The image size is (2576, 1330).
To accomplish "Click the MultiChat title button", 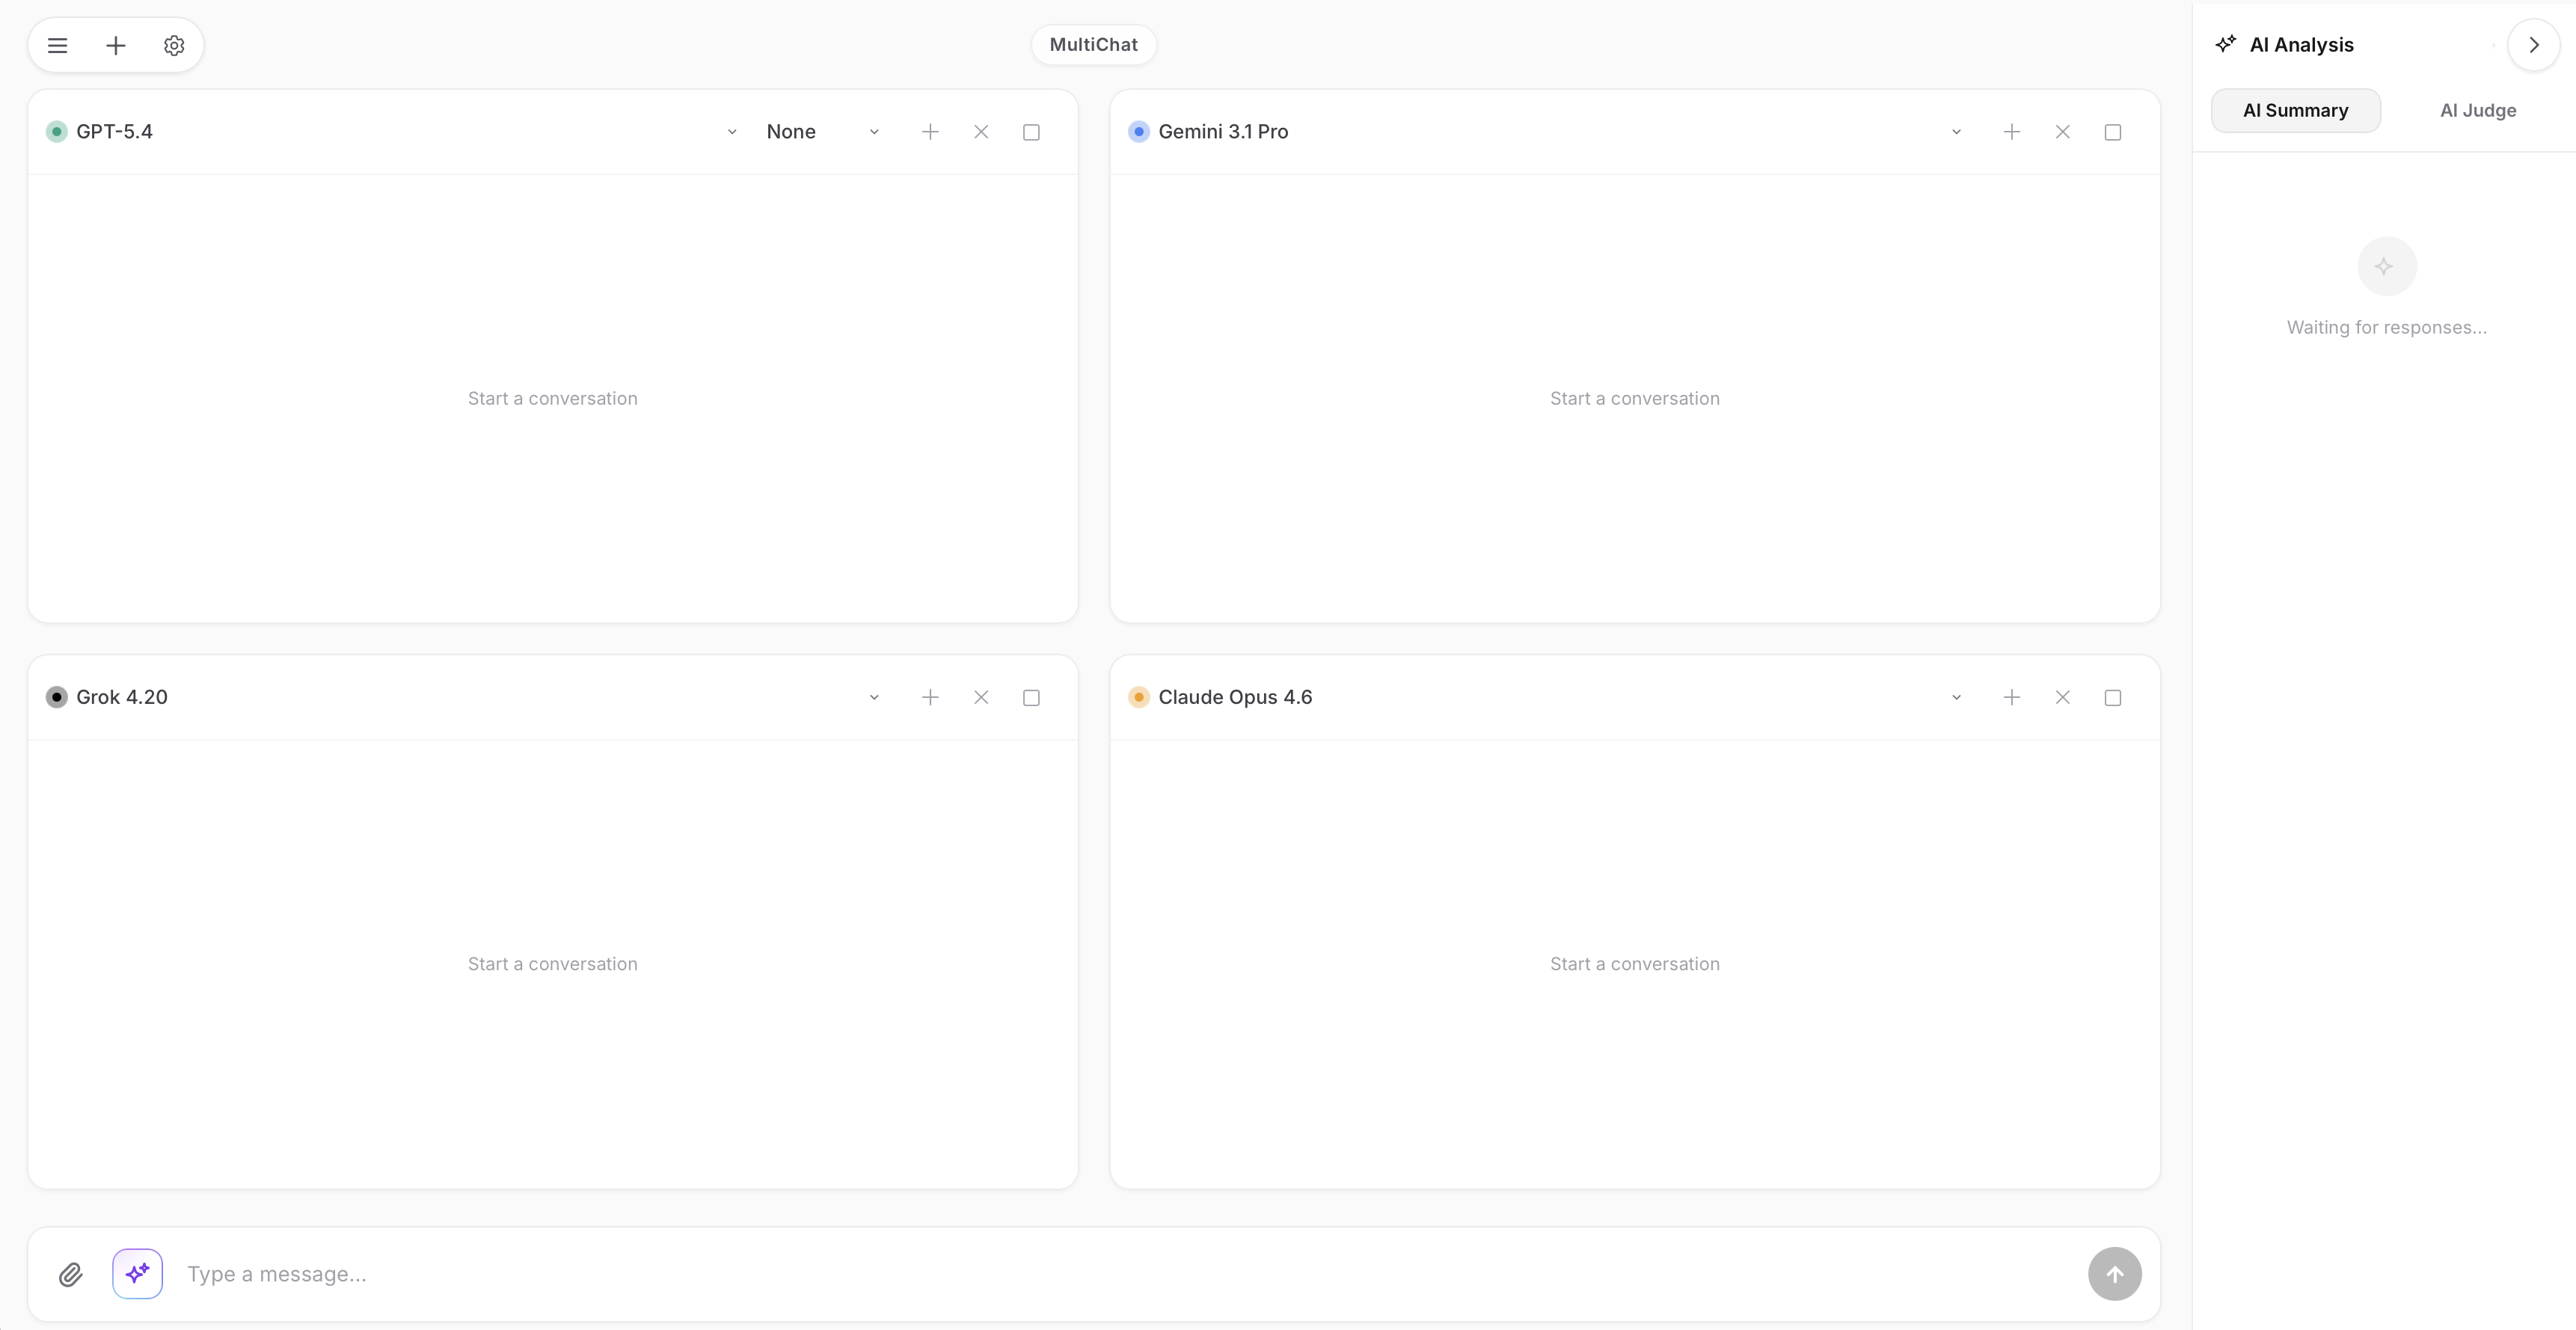I will [1093, 45].
